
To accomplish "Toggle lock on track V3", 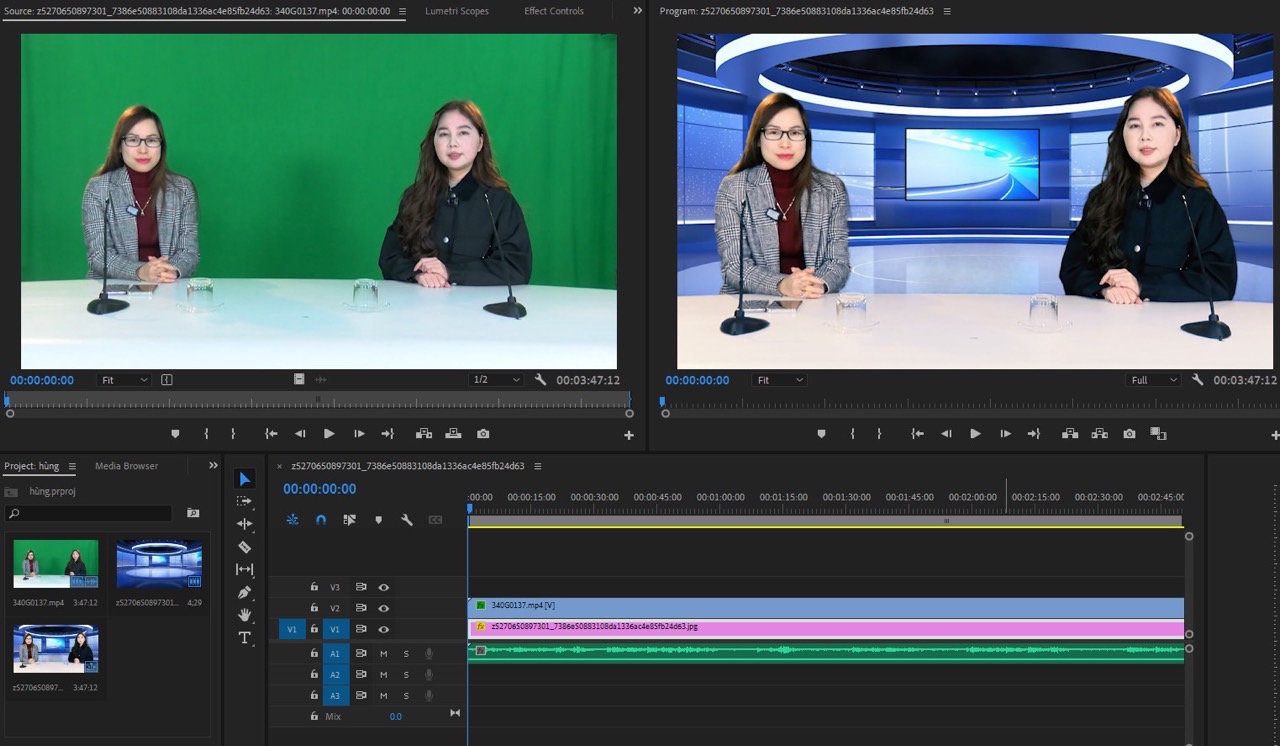I will [314, 587].
